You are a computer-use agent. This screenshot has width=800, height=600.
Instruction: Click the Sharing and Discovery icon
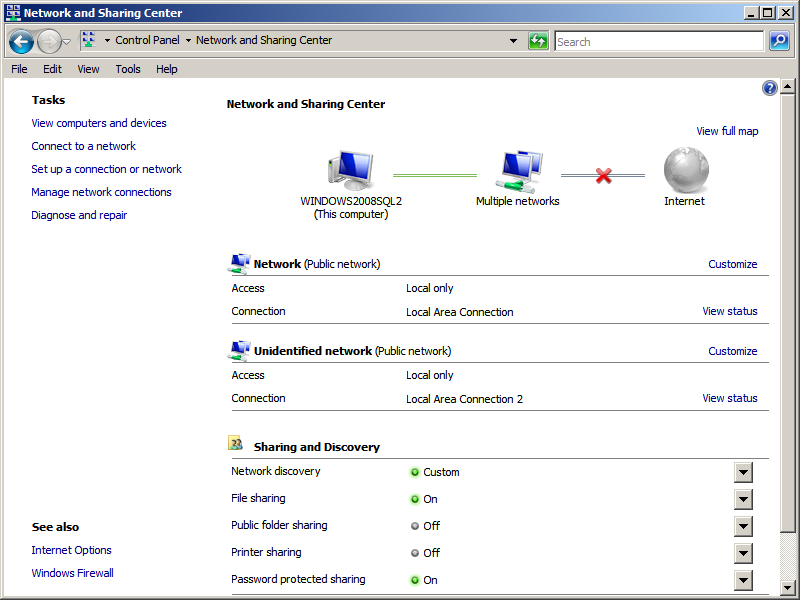coord(235,443)
